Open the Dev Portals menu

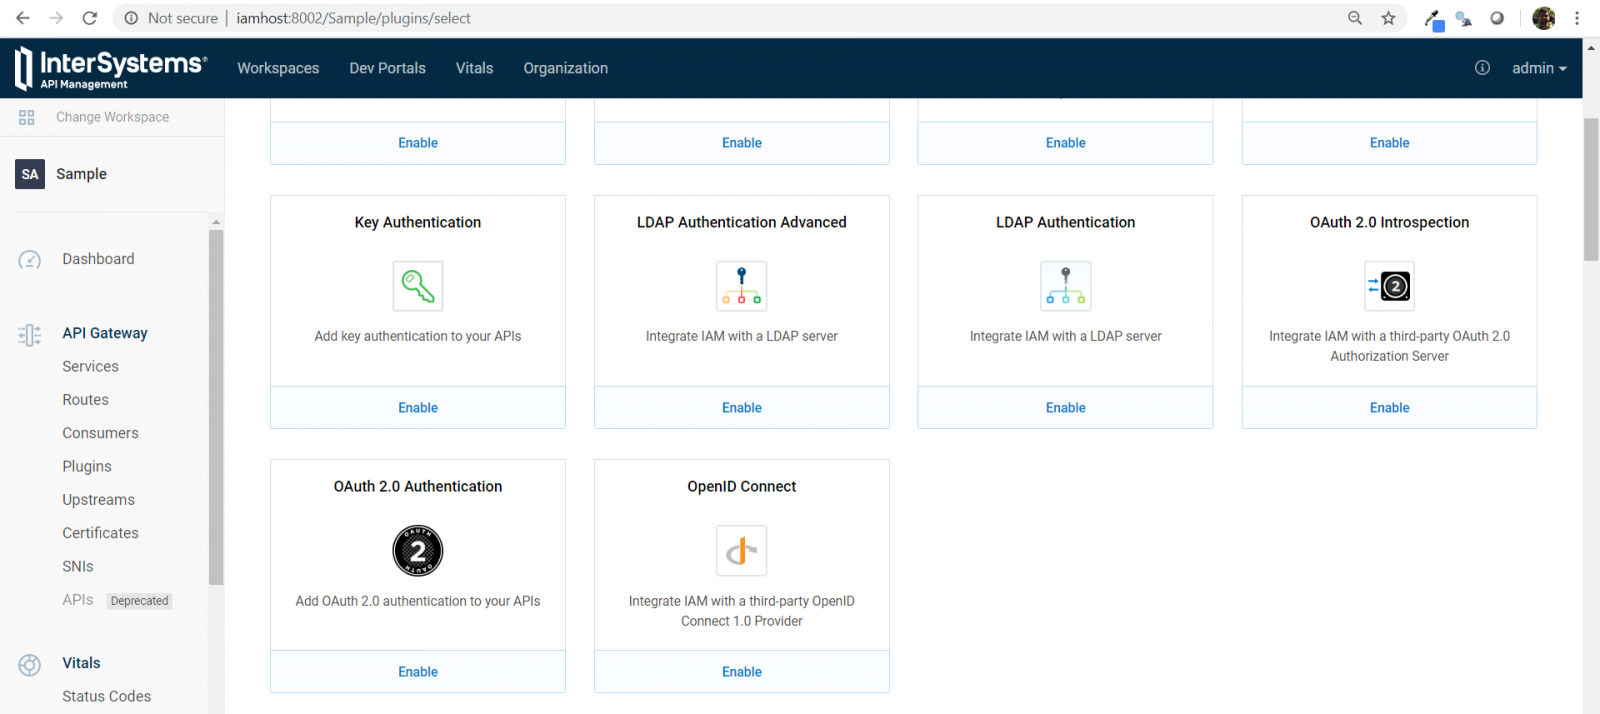388,68
